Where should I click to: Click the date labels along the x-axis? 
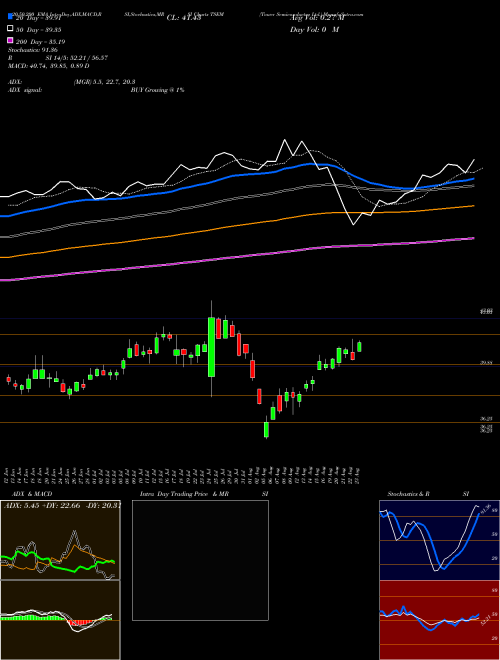[184, 475]
